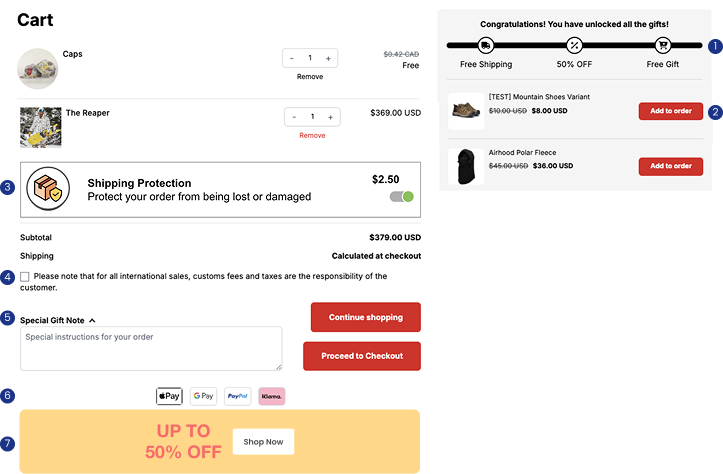
Task: Add Airhood Polar Fleece to order
Action: 670,166
